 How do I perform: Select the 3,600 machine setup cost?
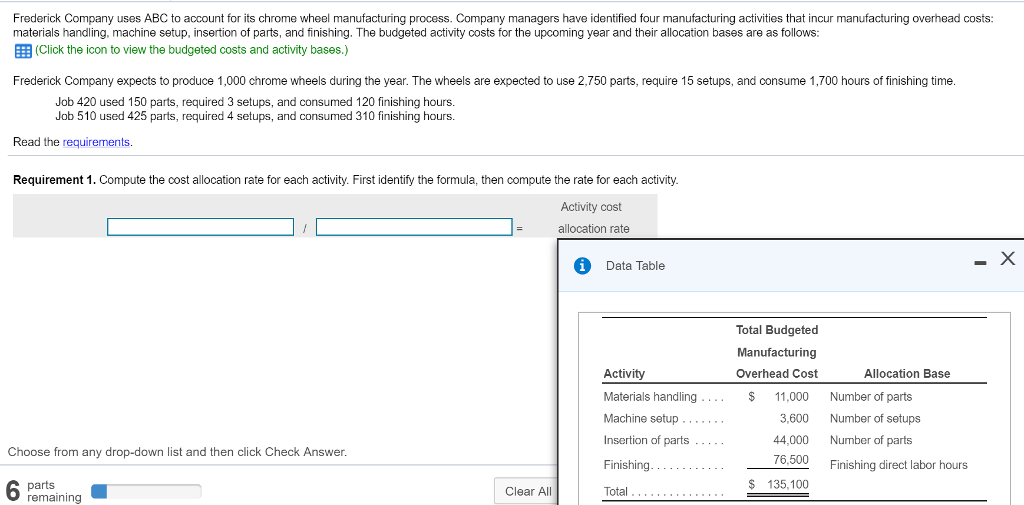pos(794,418)
